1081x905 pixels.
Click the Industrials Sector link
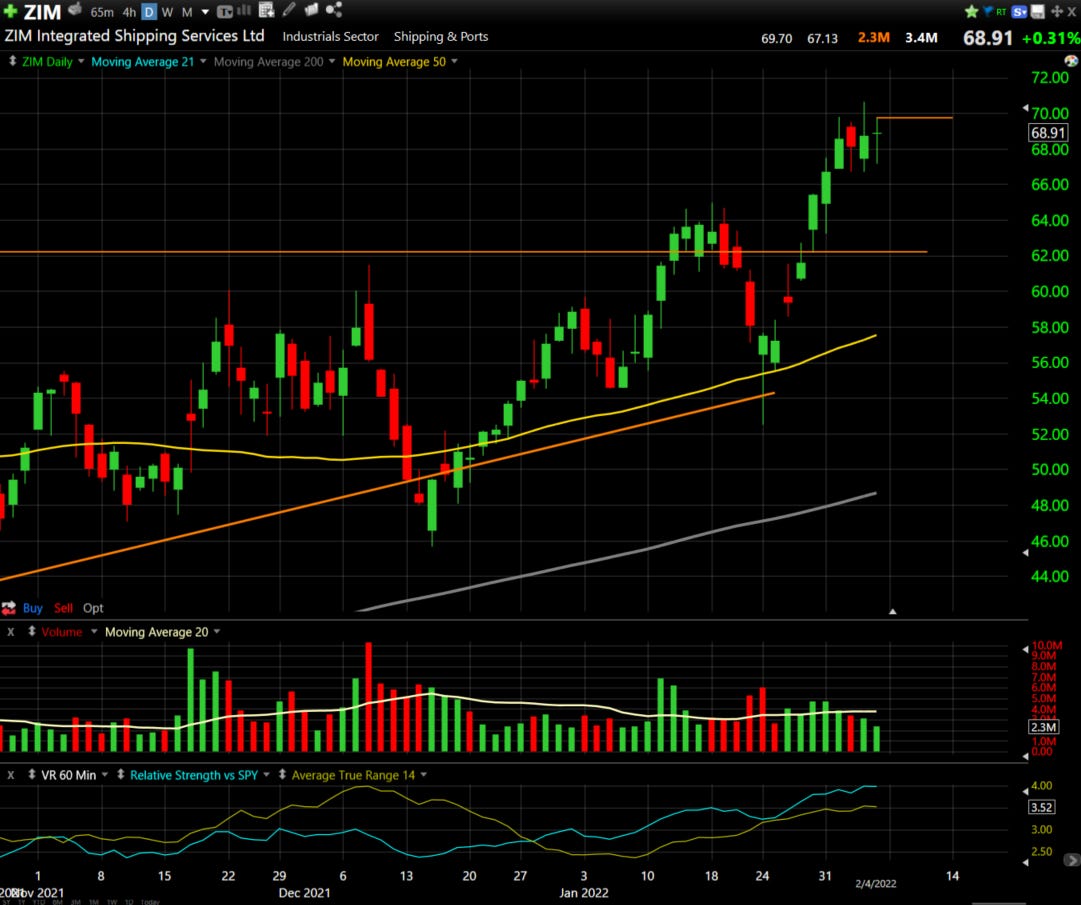pos(330,37)
